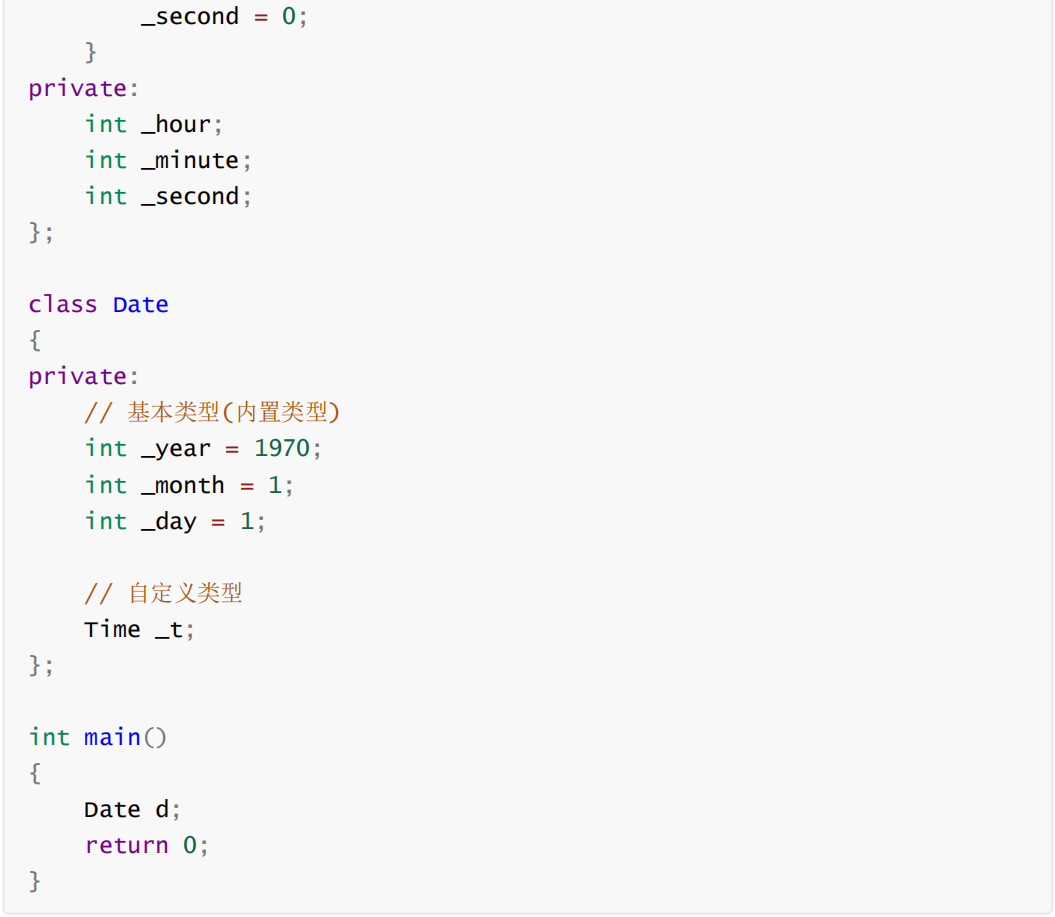Viewport: 1055px width, 917px height.
Task: Click the 'class Date' line
Action: pos(98,304)
